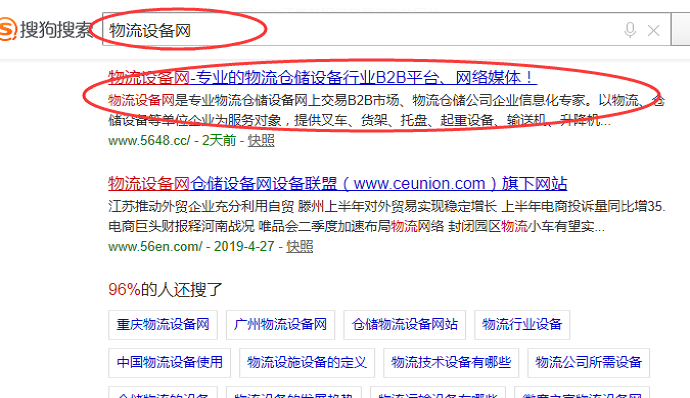This screenshot has height=398, width=690.
Task: Select the related search 重庆物流设备网
Action: (163, 325)
